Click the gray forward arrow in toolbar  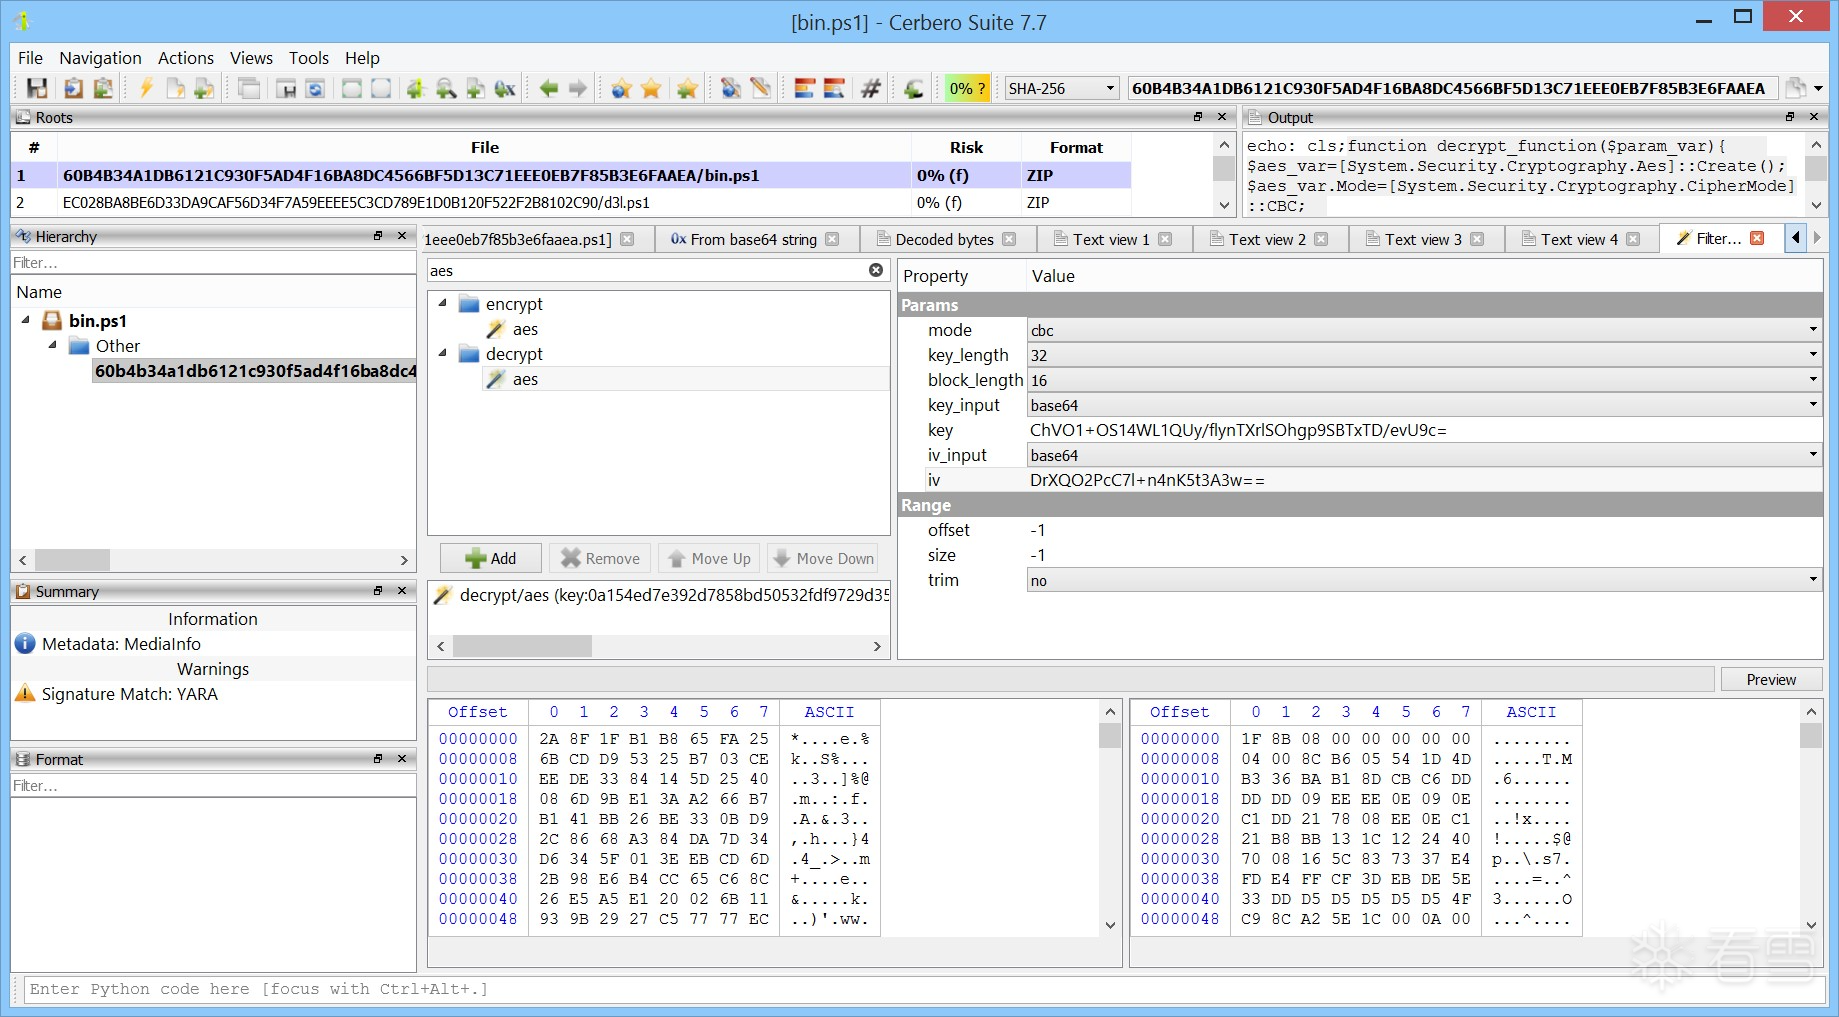[577, 88]
